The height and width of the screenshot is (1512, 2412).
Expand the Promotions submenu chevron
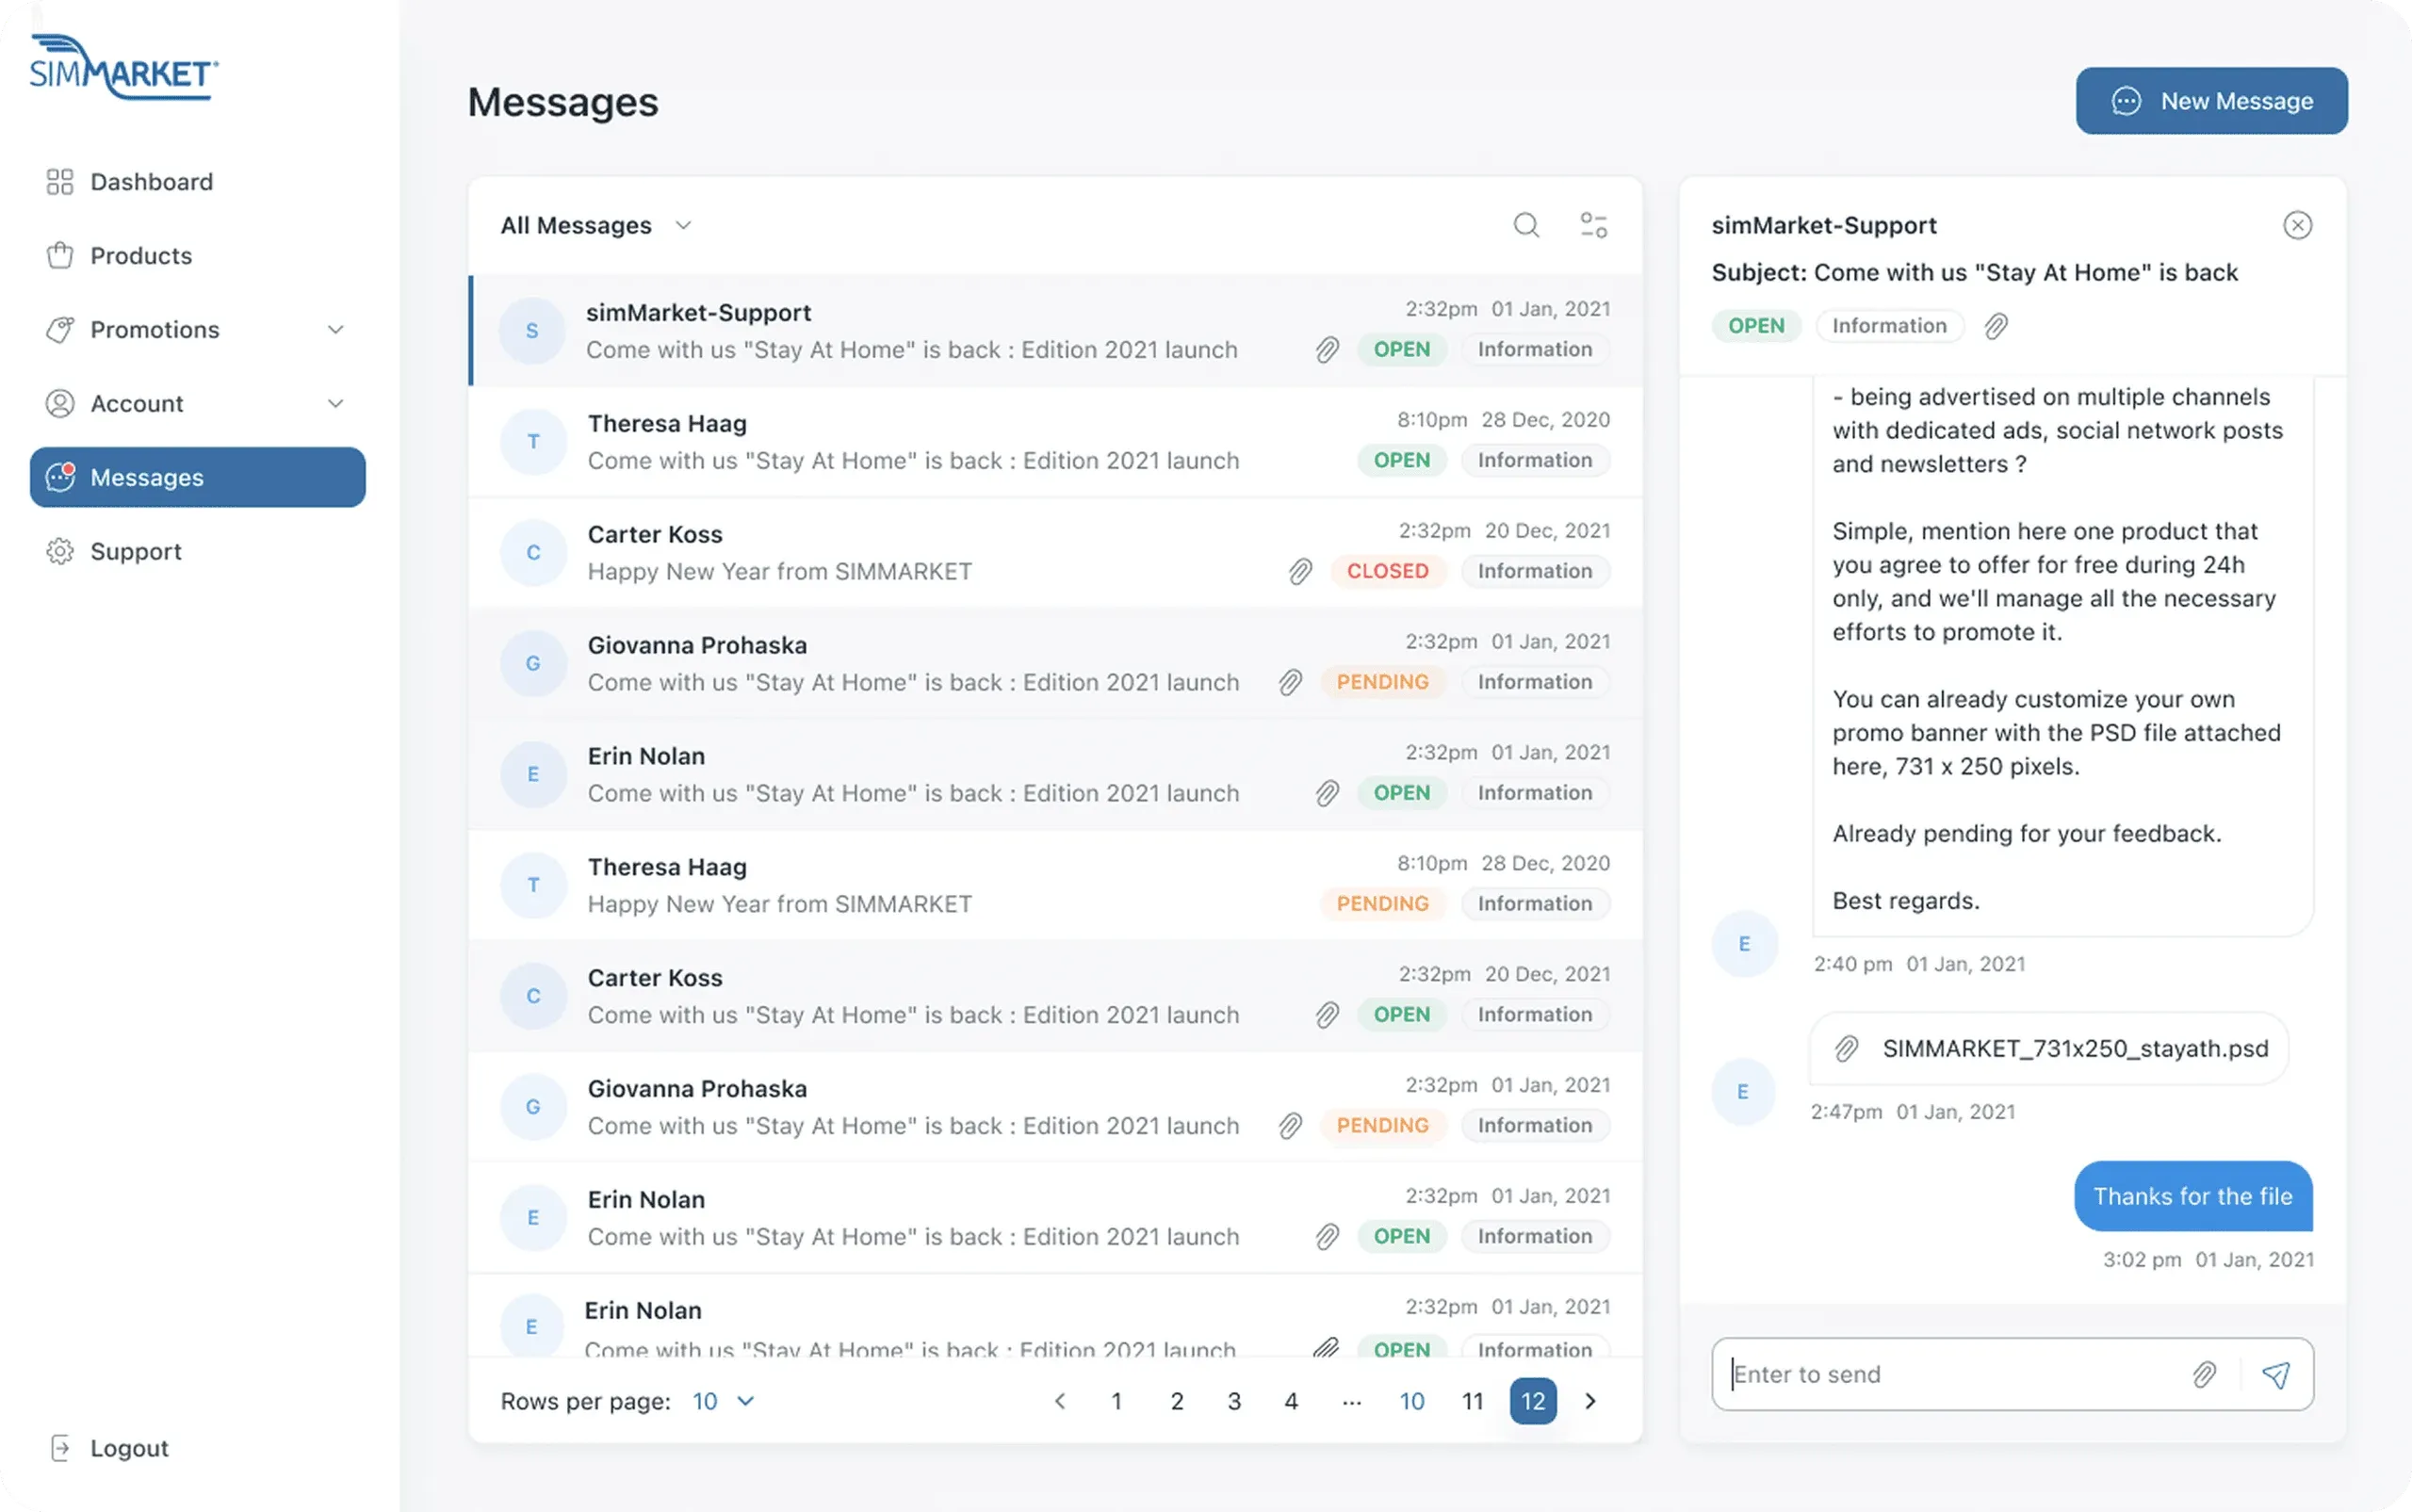click(x=336, y=329)
